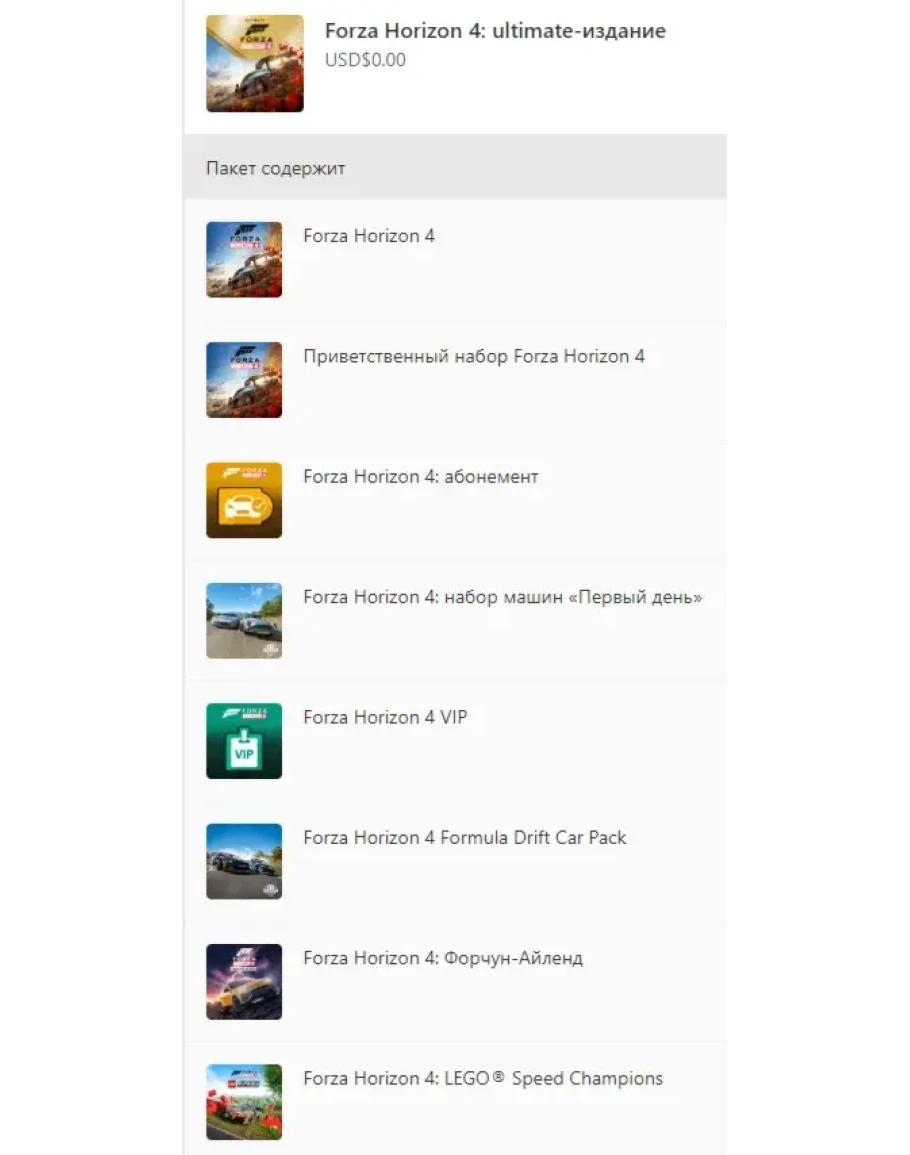The width and height of the screenshot is (910, 1155).
Task: Open the Formula Drift Car Pack thumbnail
Action: coord(244,861)
